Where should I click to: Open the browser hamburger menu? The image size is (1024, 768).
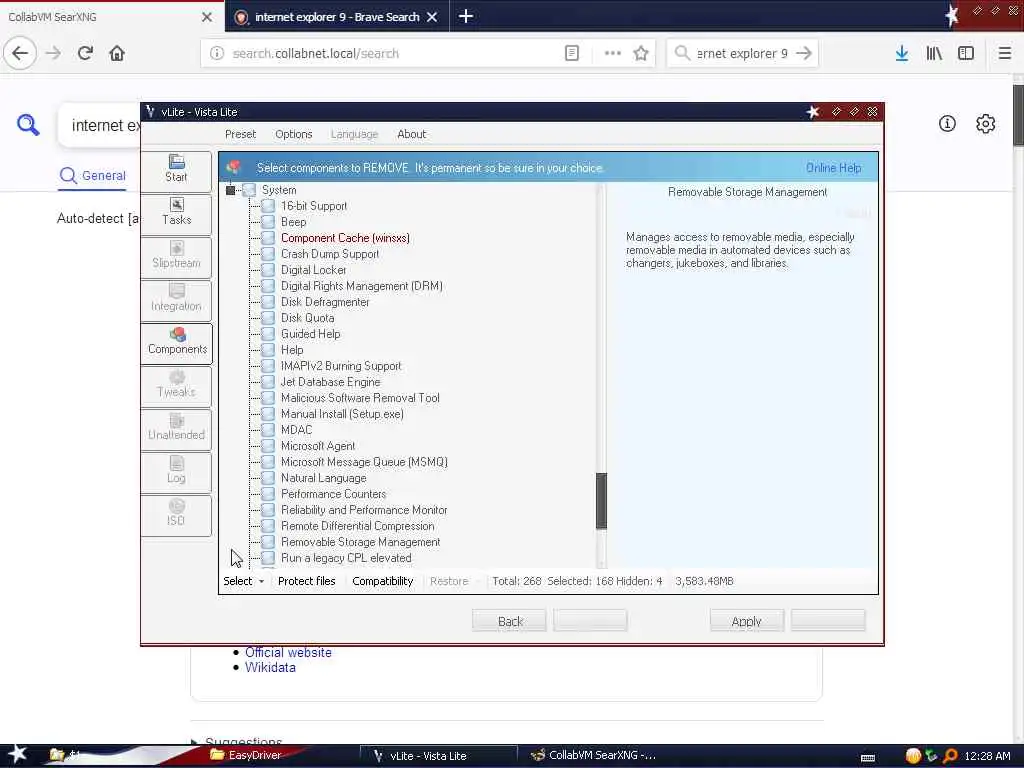coord(1004,54)
